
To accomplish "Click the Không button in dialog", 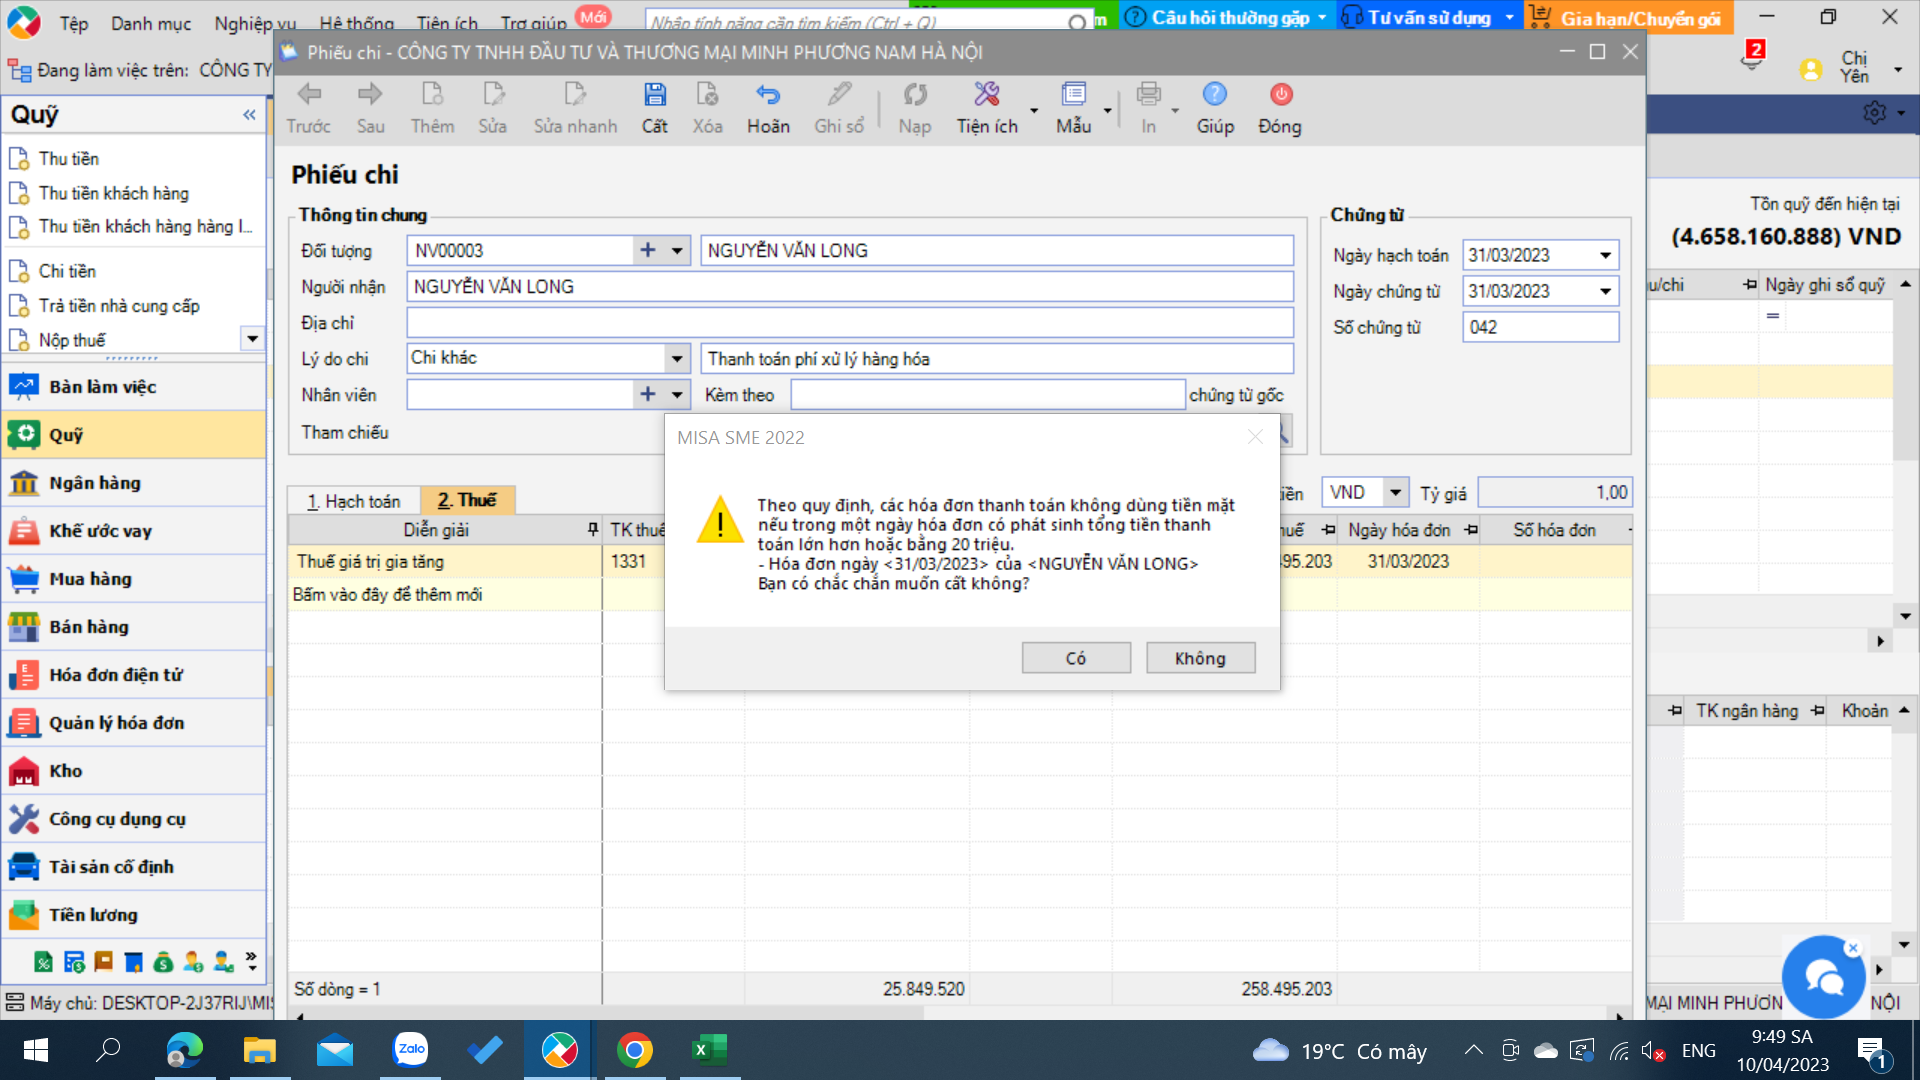I will pos(1200,658).
